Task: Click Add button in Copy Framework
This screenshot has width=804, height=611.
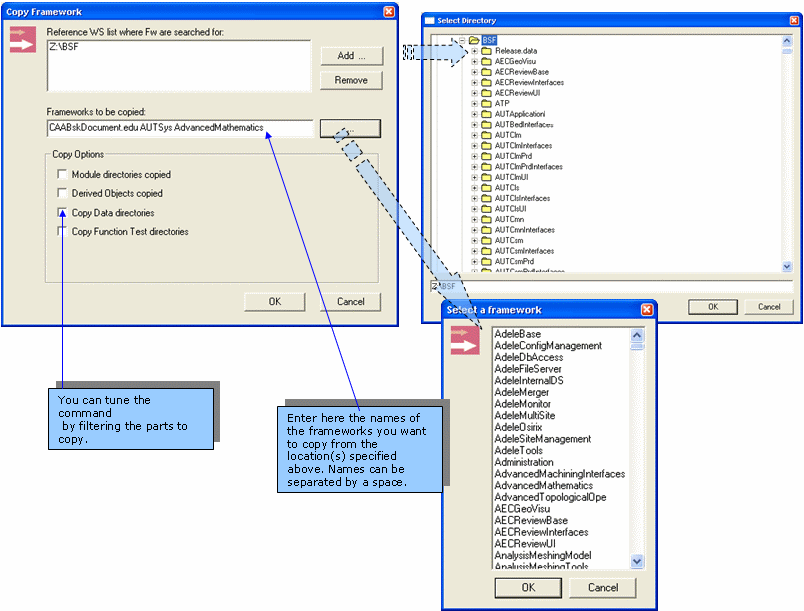Action: (351, 55)
